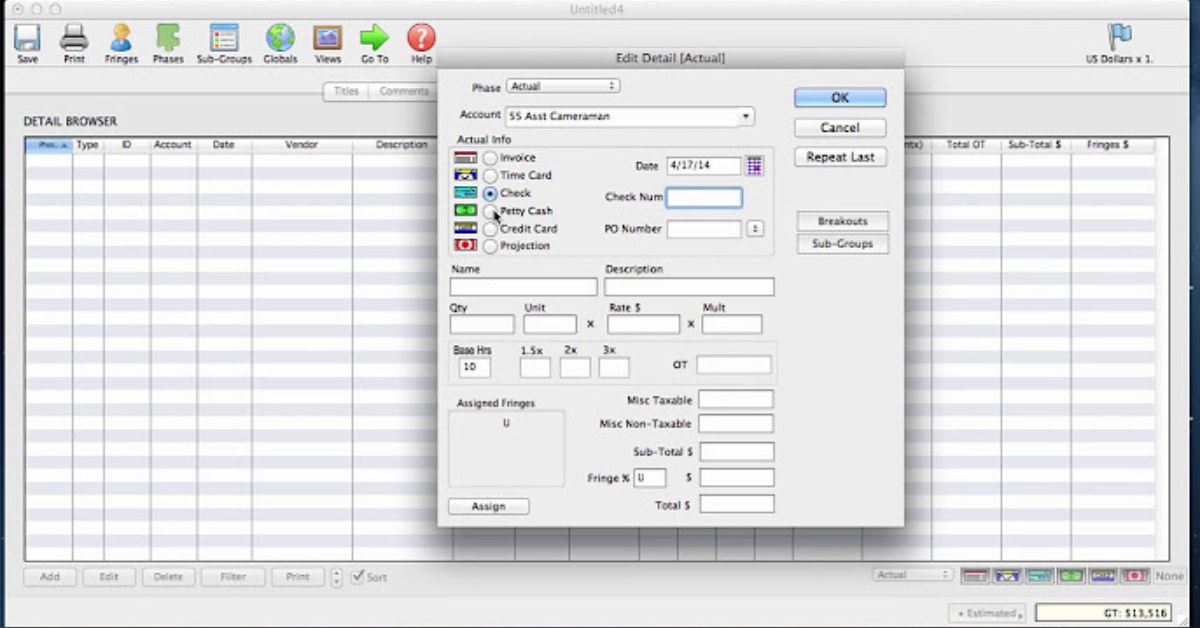Click the Repeat Last button

pyautogui.click(x=840, y=157)
